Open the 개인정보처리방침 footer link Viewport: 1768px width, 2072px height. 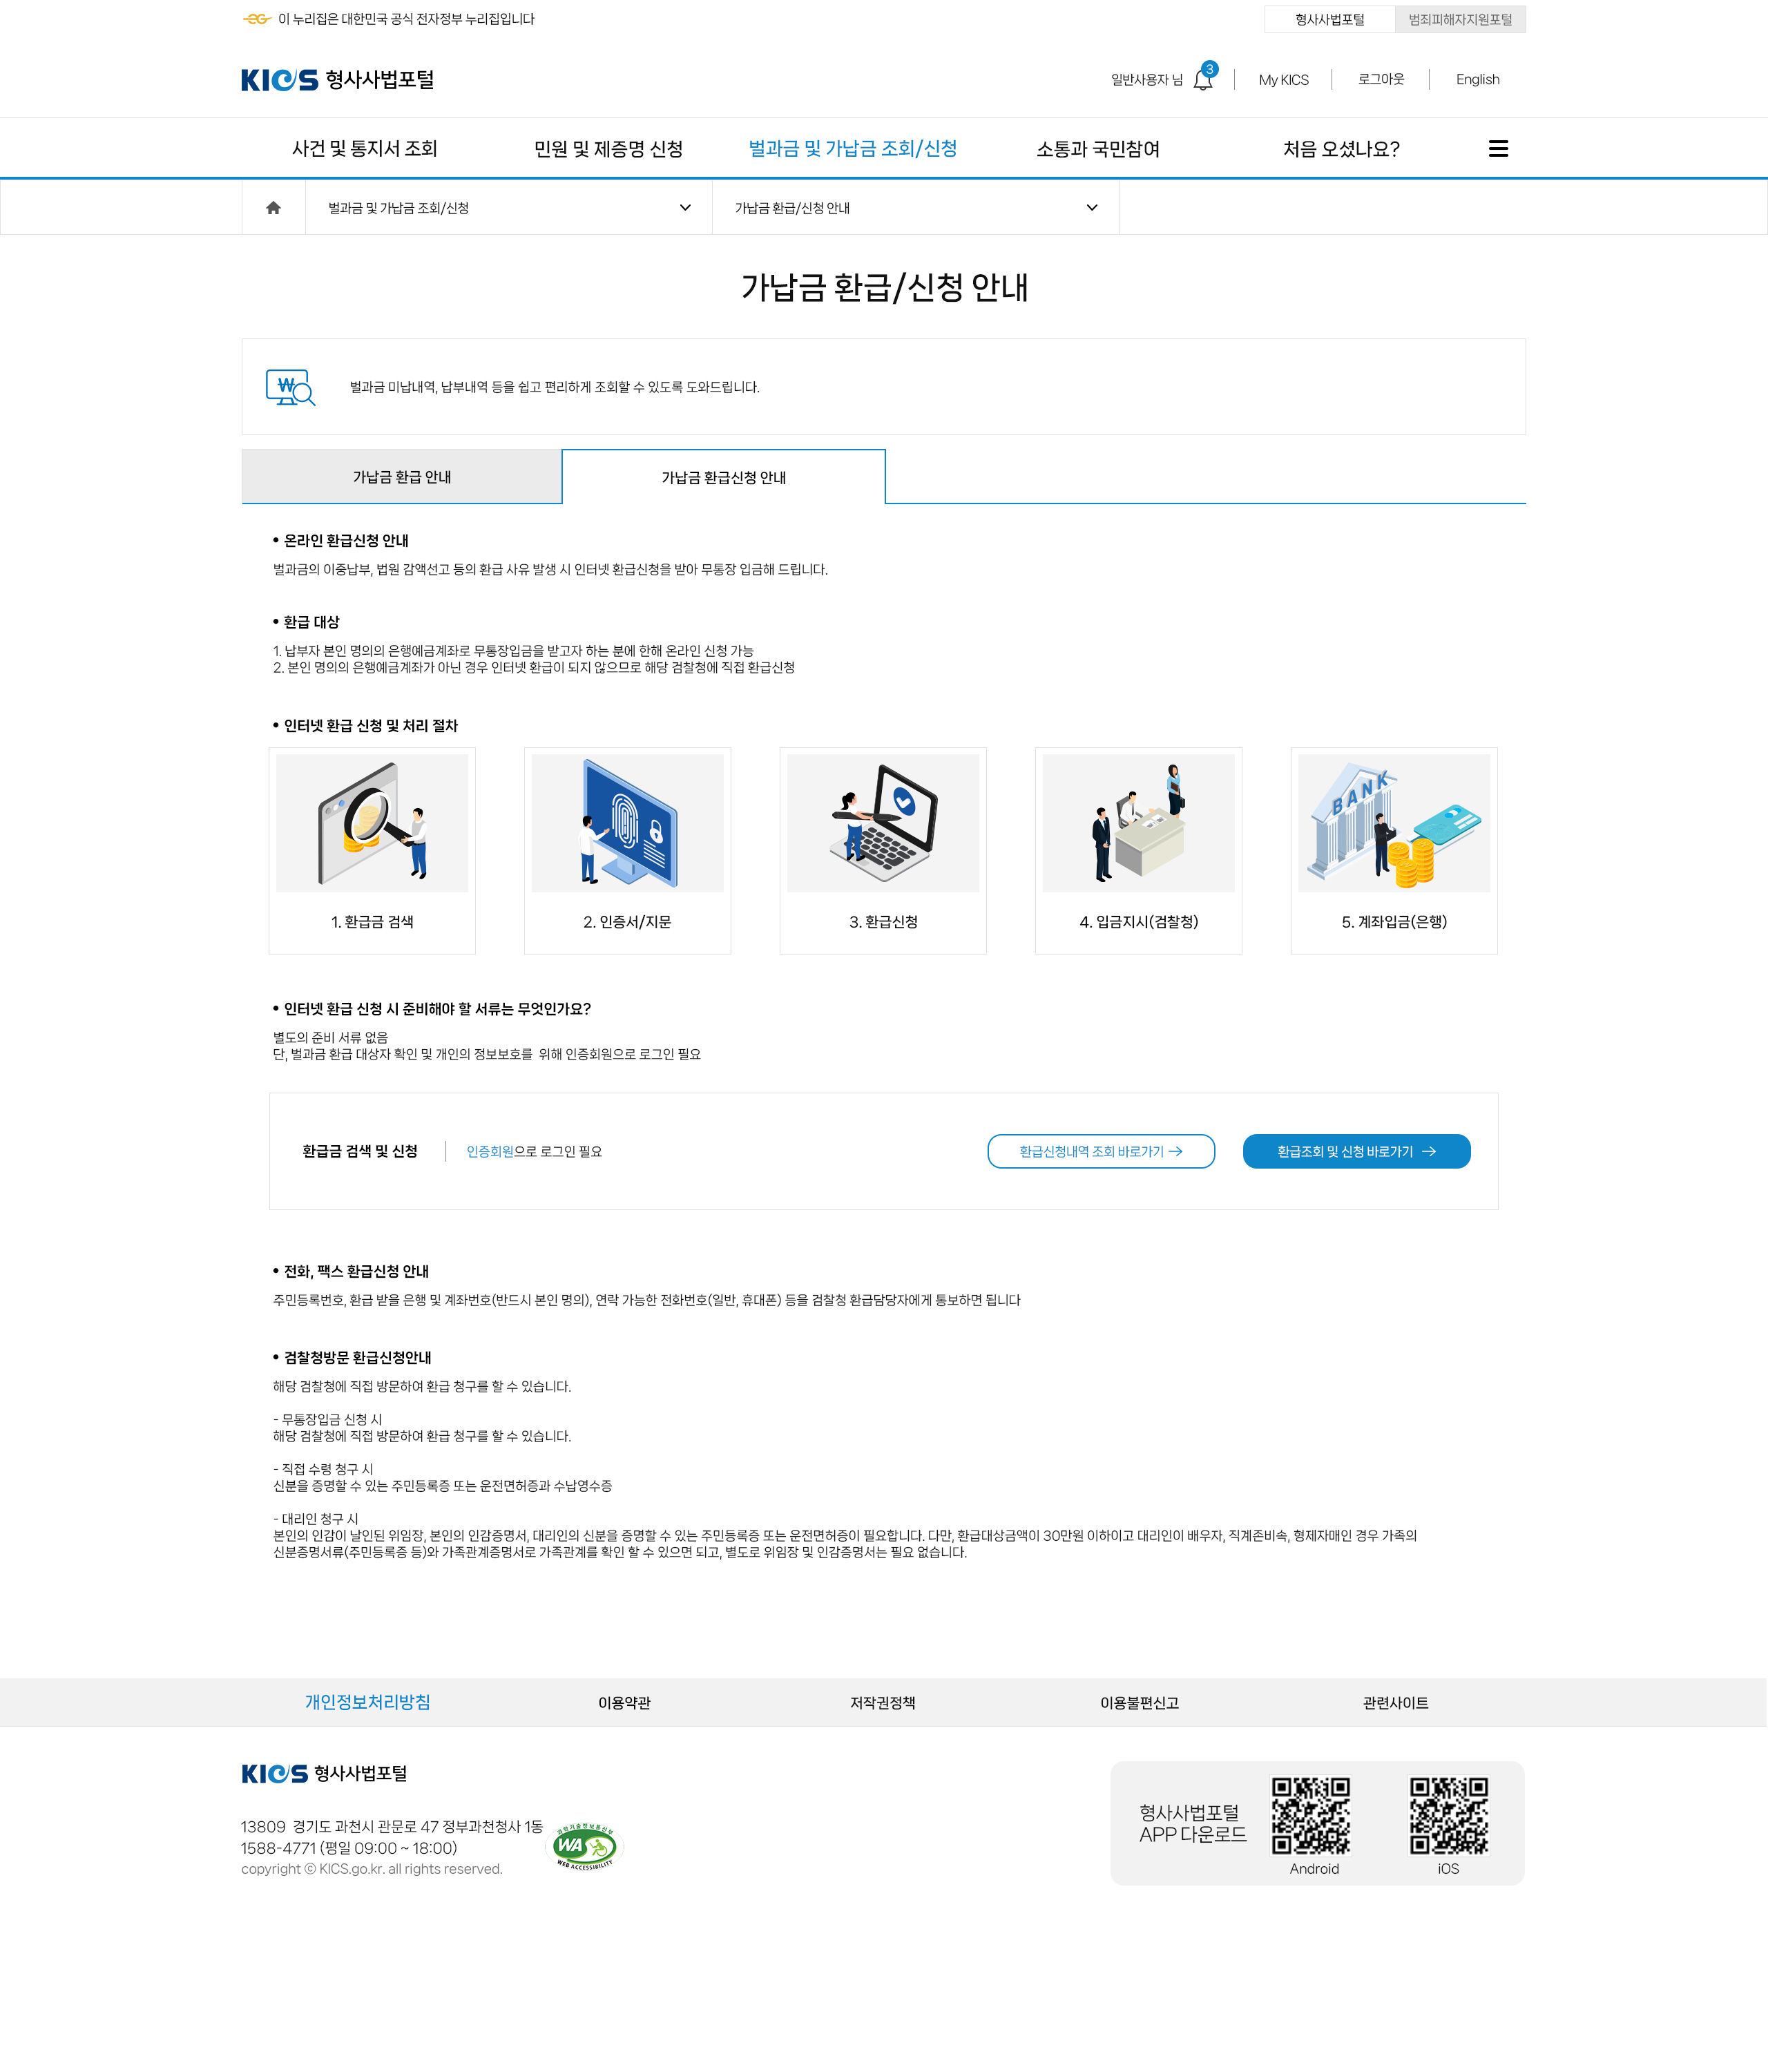(367, 1703)
